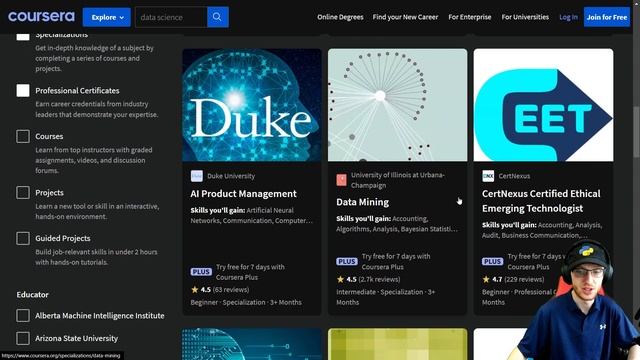Click the Duke University small logo icon
The height and width of the screenshot is (360, 640).
[x=197, y=176]
